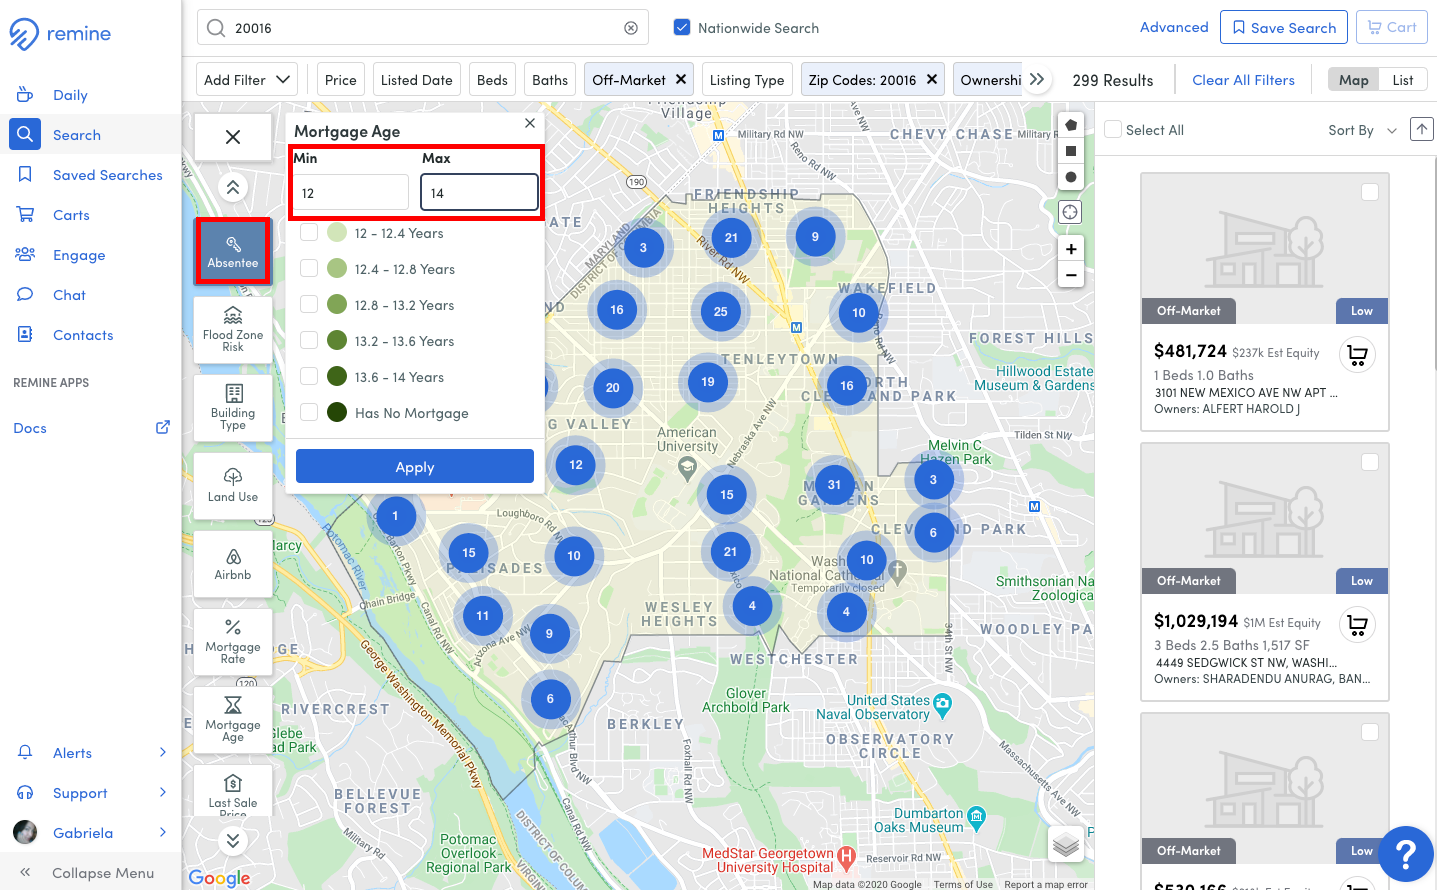Apply the Mortgage Age filter

(415, 466)
